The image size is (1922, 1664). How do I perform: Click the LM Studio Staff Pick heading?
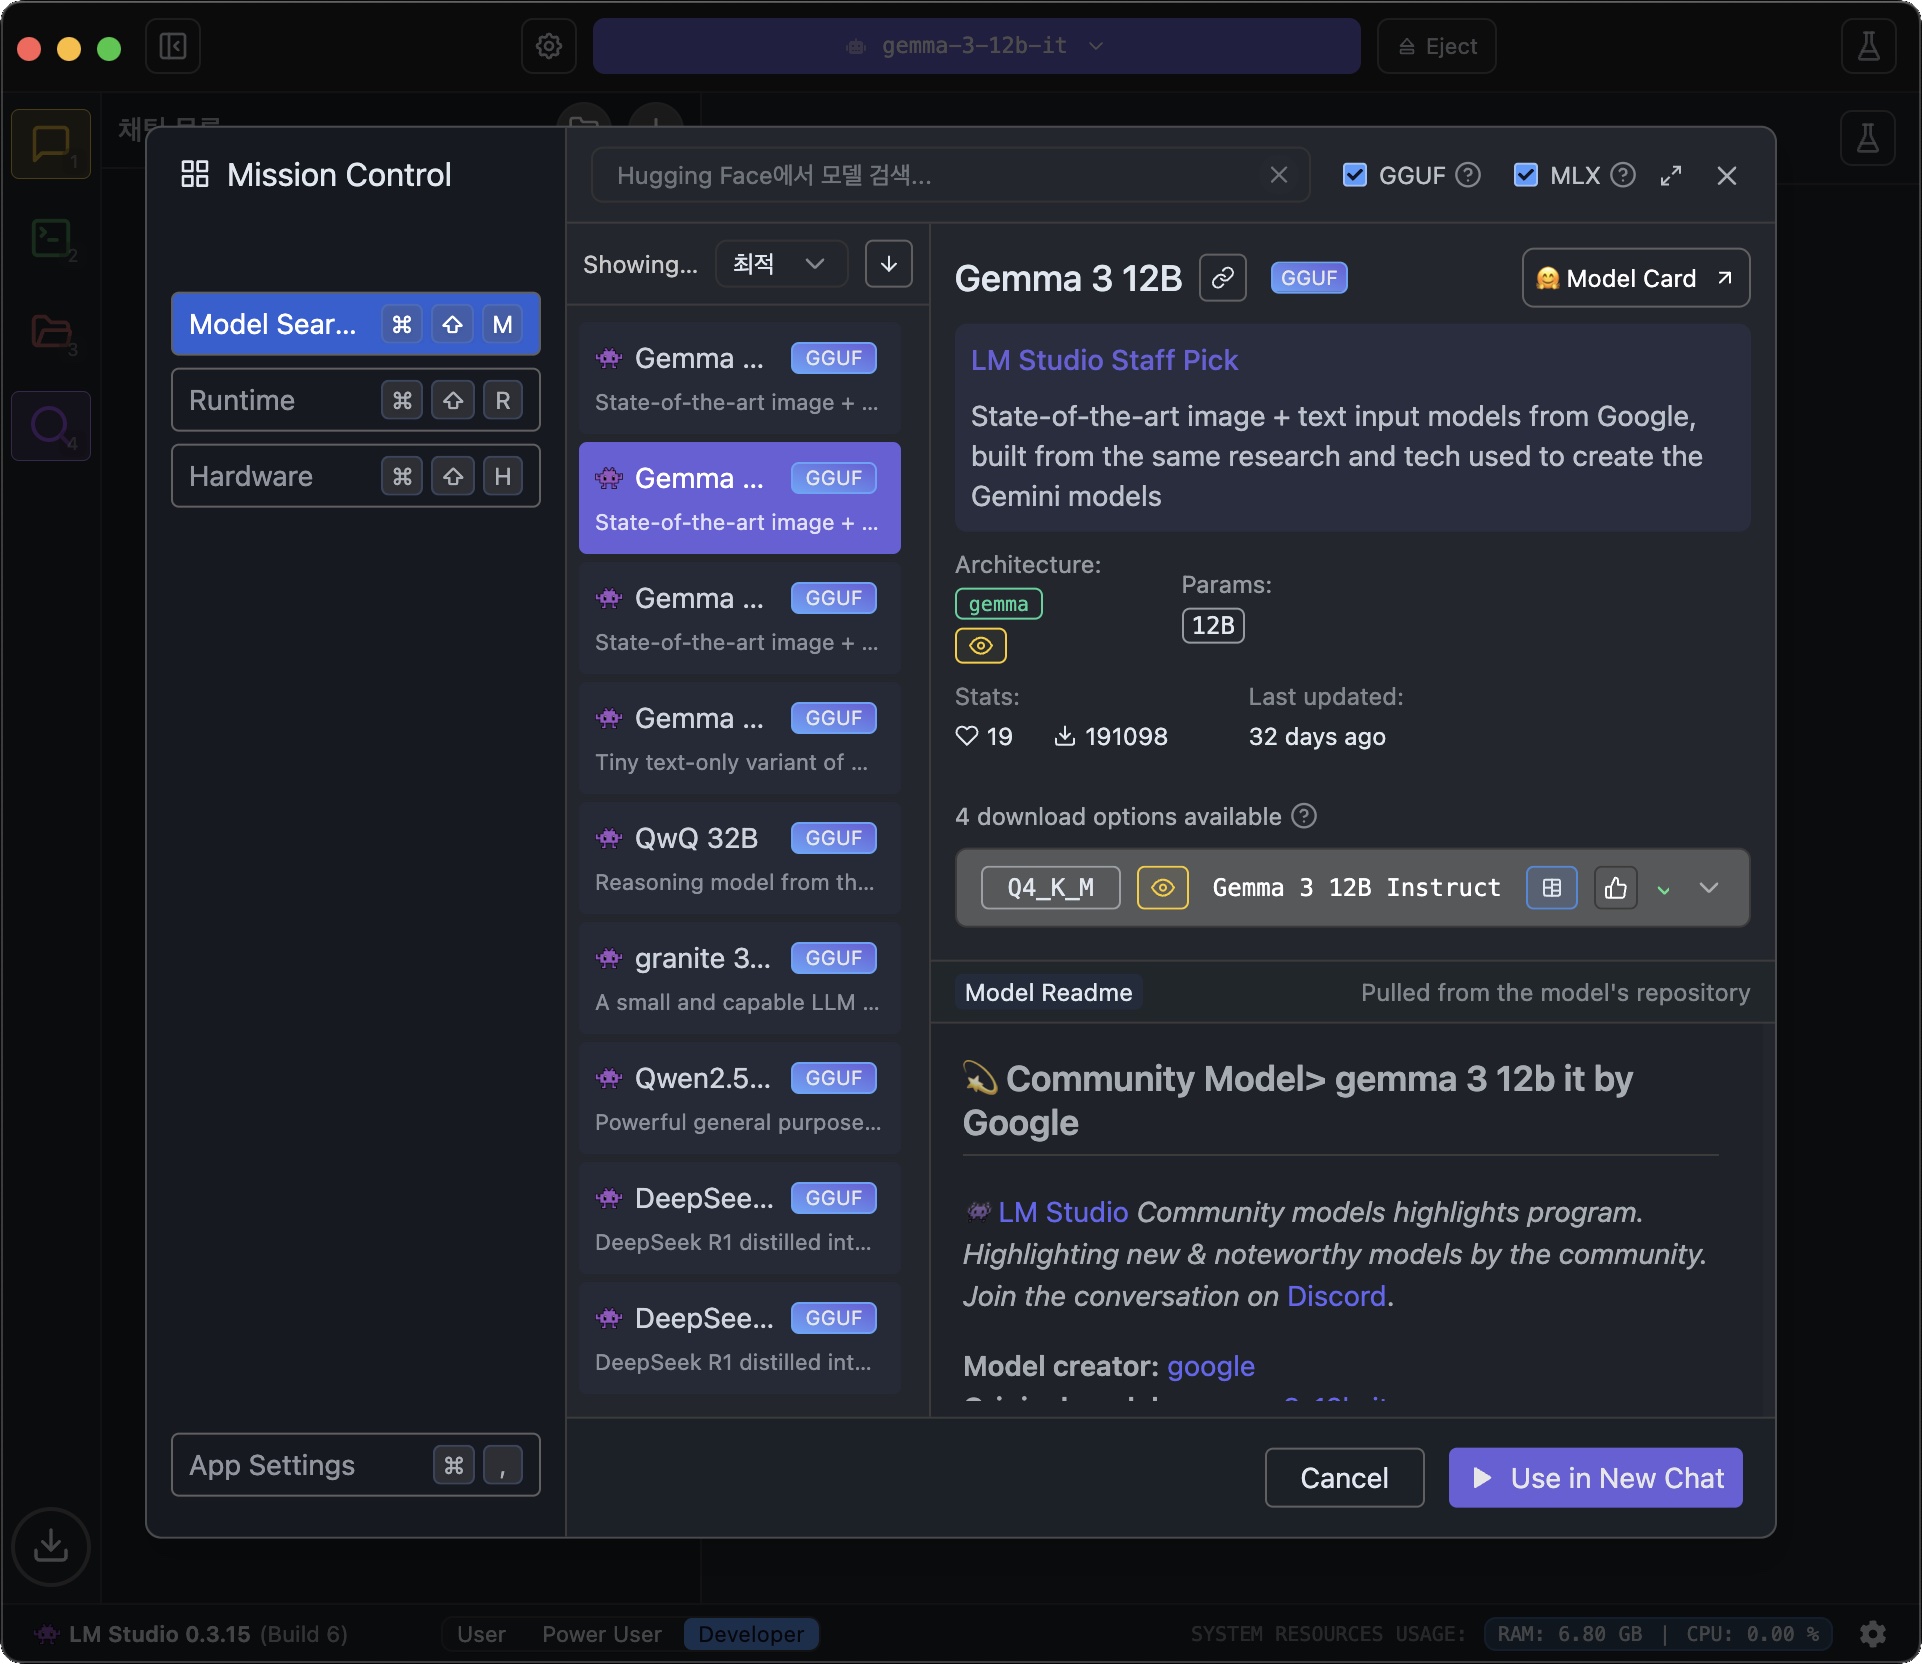1104,360
